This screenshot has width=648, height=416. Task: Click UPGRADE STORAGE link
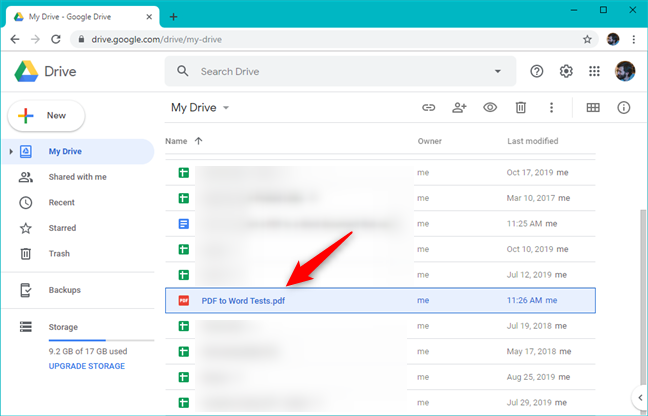coord(87,366)
